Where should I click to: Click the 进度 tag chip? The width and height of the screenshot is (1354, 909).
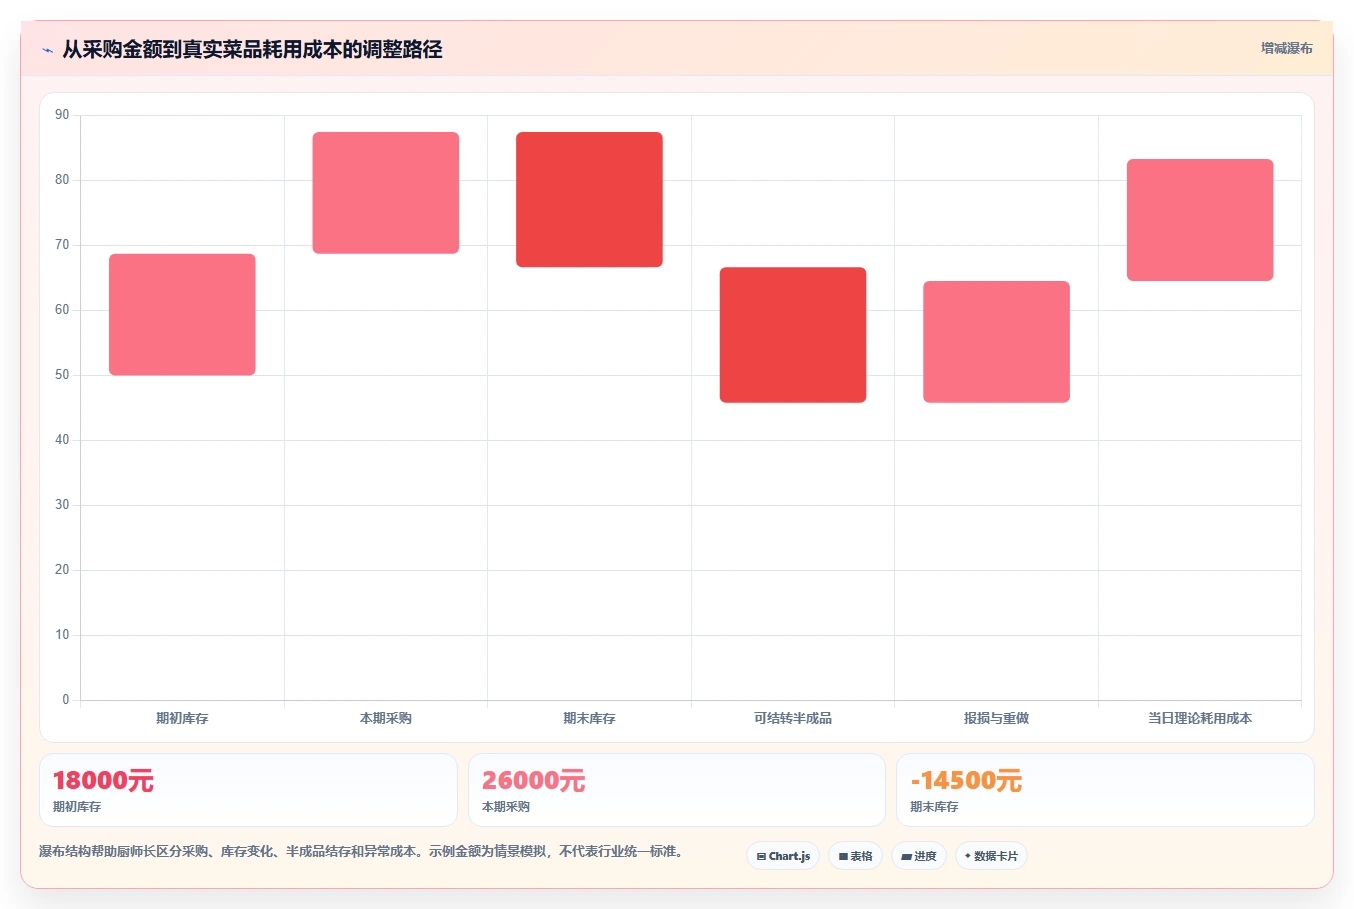tap(918, 856)
